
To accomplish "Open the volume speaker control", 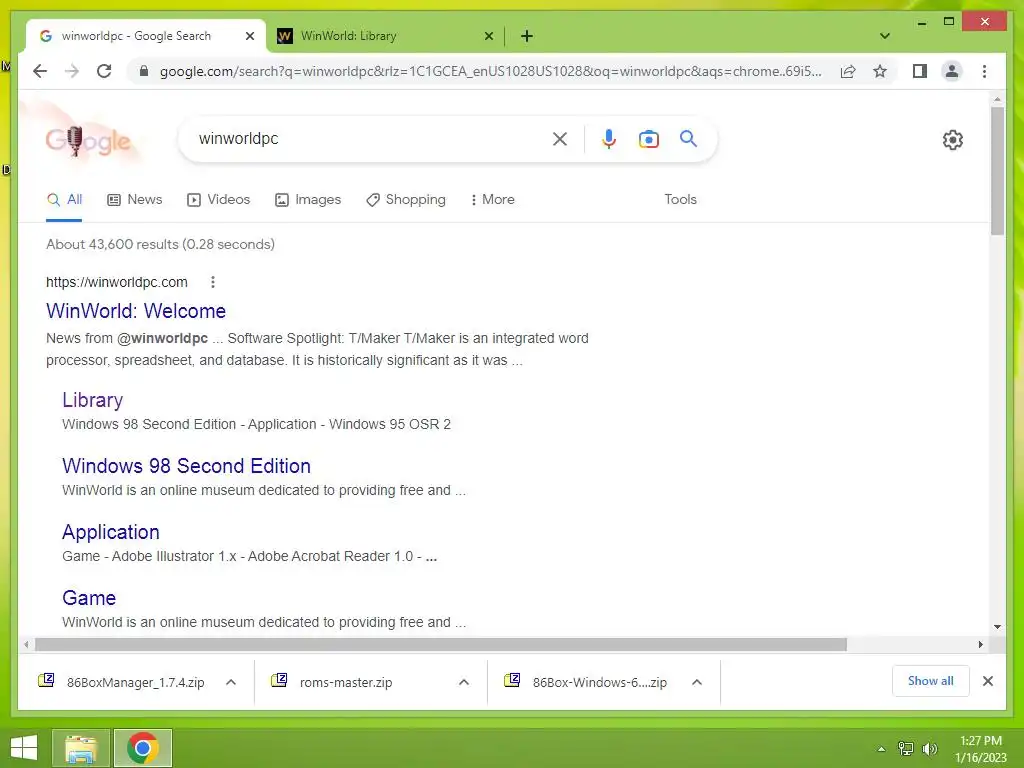I will (x=929, y=749).
